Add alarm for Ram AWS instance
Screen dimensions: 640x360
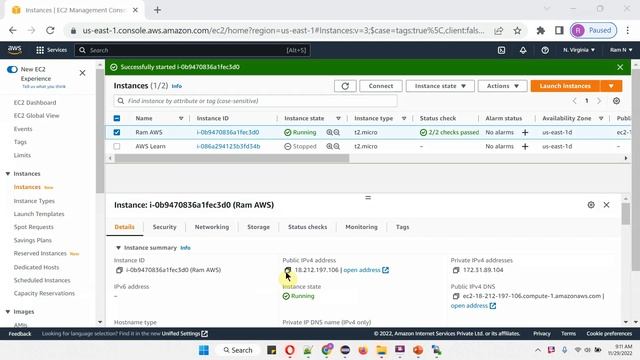click(x=525, y=132)
